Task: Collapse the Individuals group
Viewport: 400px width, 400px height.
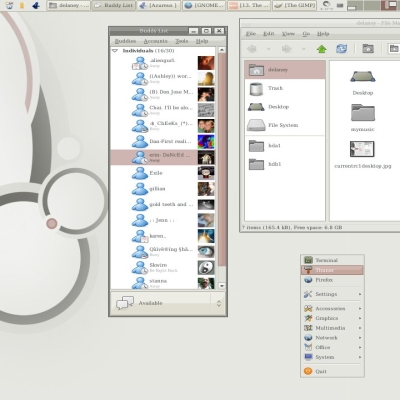Action: coord(115,51)
